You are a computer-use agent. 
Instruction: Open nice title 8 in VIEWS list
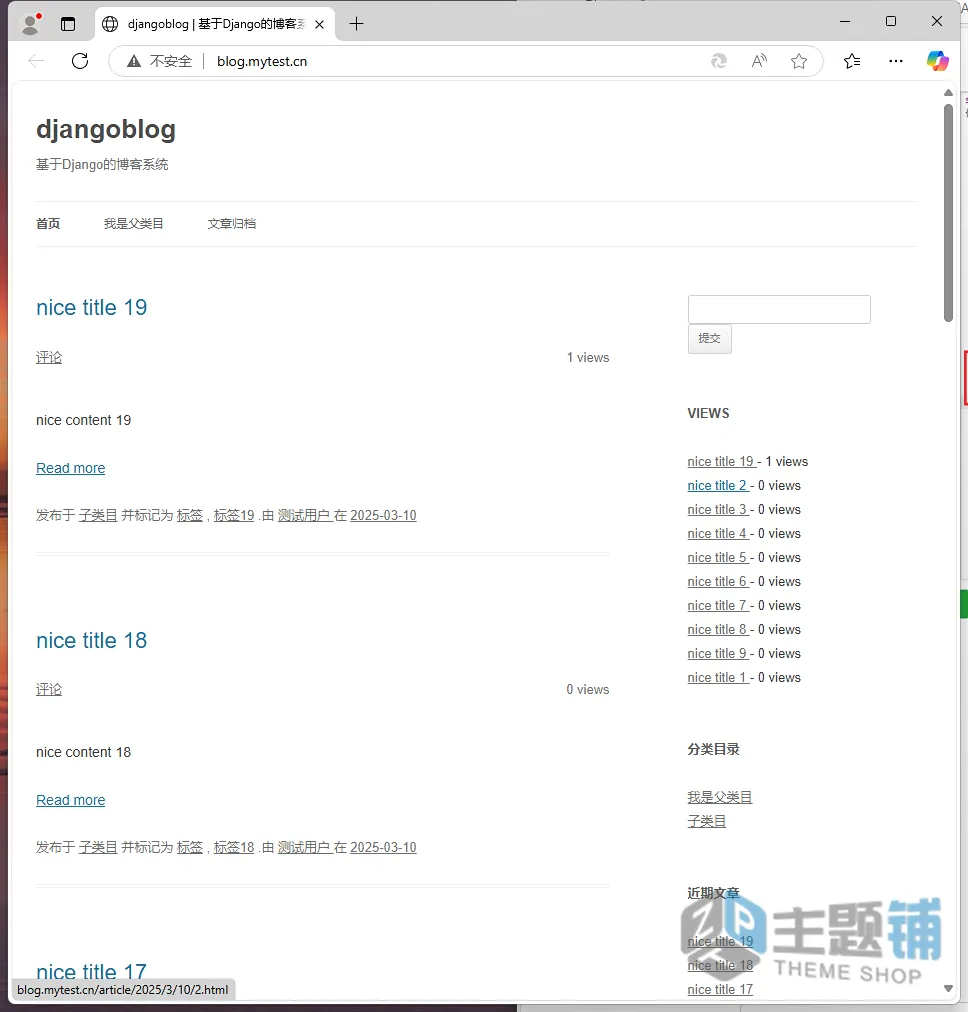click(x=717, y=629)
